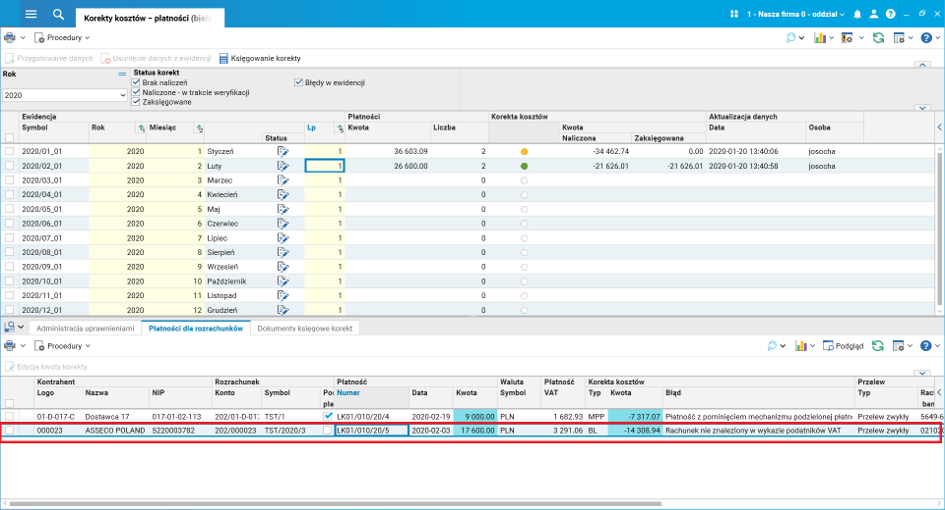
Task: Click the print icon in top toolbar
Action: point(10,38)
